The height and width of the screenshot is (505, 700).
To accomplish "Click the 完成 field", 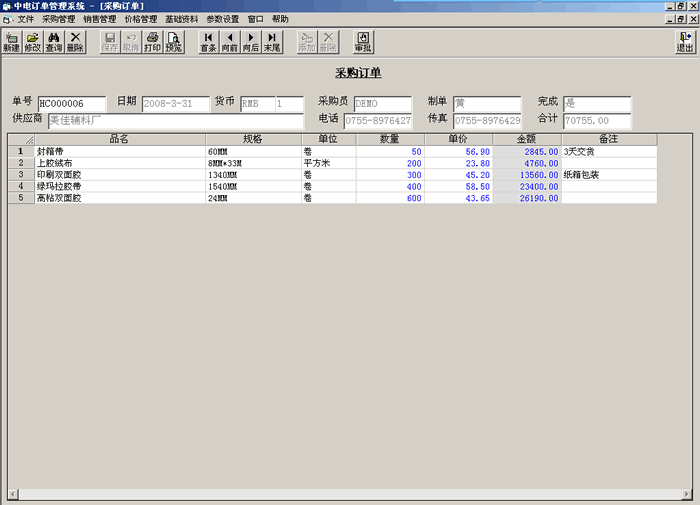I will 597,104.
